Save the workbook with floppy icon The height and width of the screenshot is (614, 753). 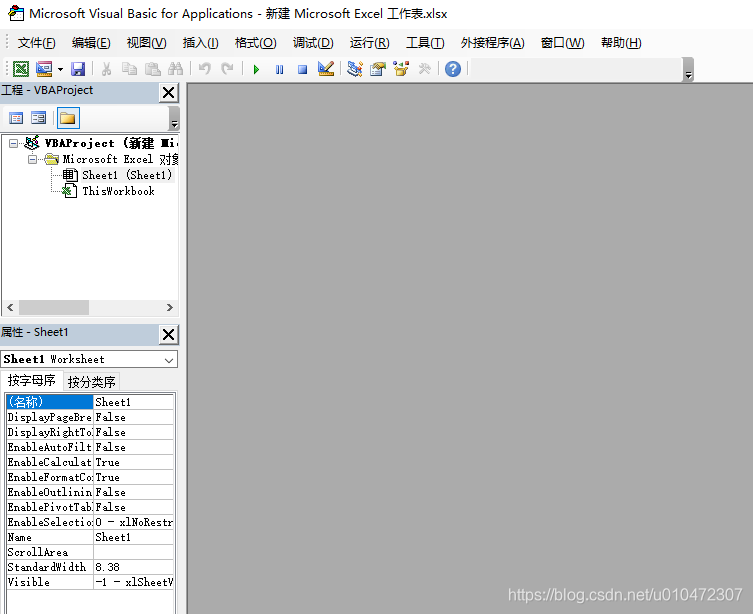pyautogui.click(x=78, y=69)
